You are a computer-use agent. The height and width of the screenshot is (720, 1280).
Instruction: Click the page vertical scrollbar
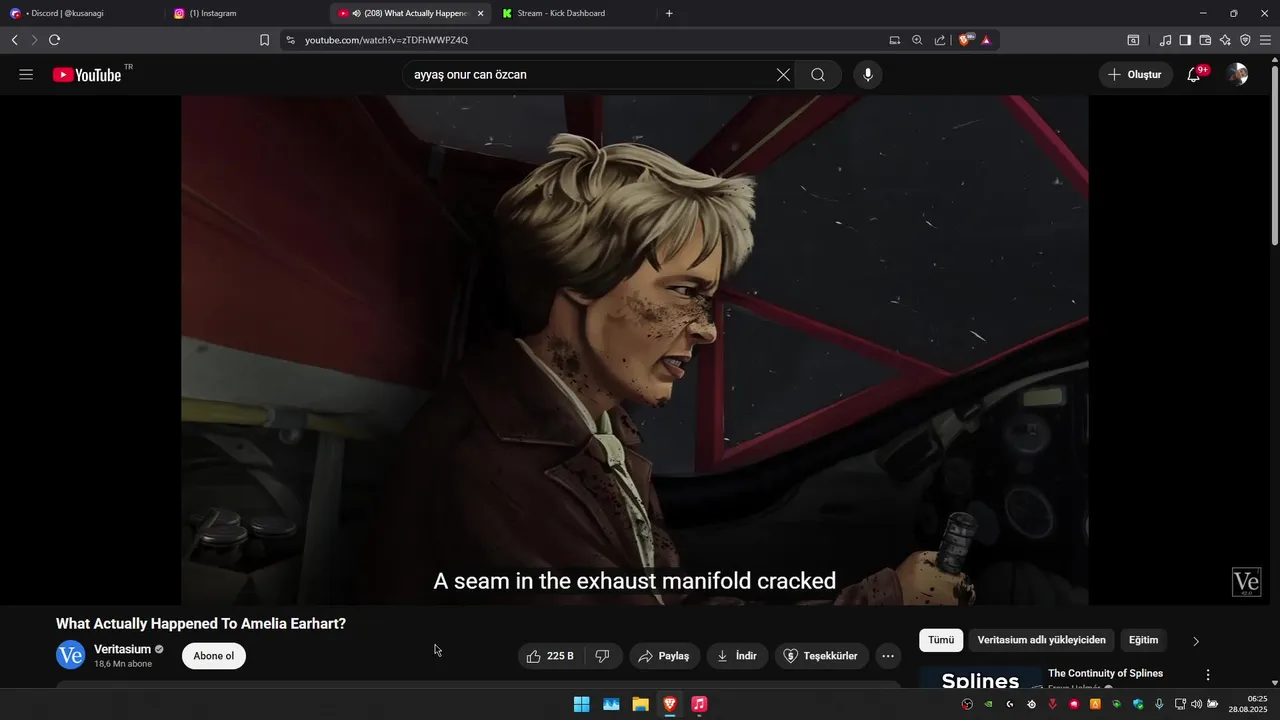click(x=1275, y=153)
